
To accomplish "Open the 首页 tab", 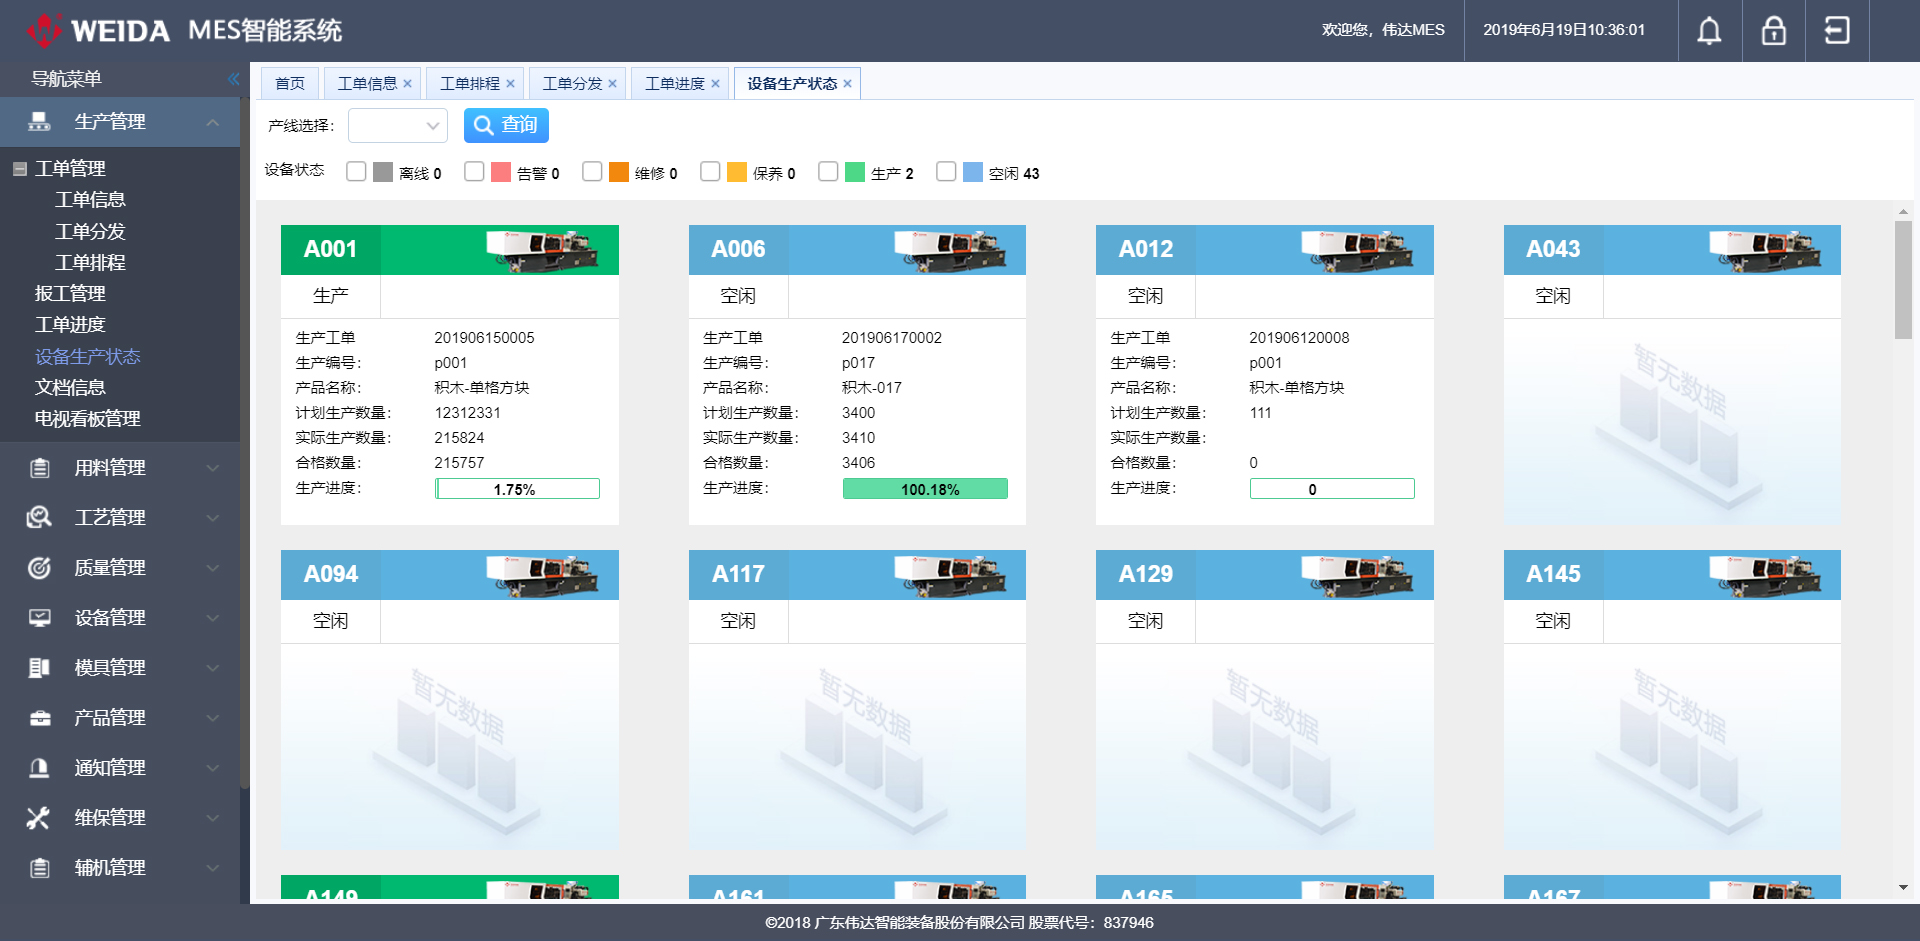I will tap(290, 84).
